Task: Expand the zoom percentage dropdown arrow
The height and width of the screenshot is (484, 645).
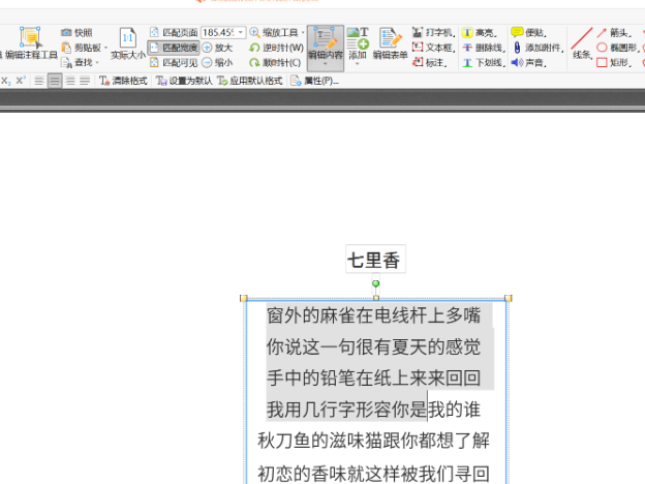Action: tap(241, 32)
